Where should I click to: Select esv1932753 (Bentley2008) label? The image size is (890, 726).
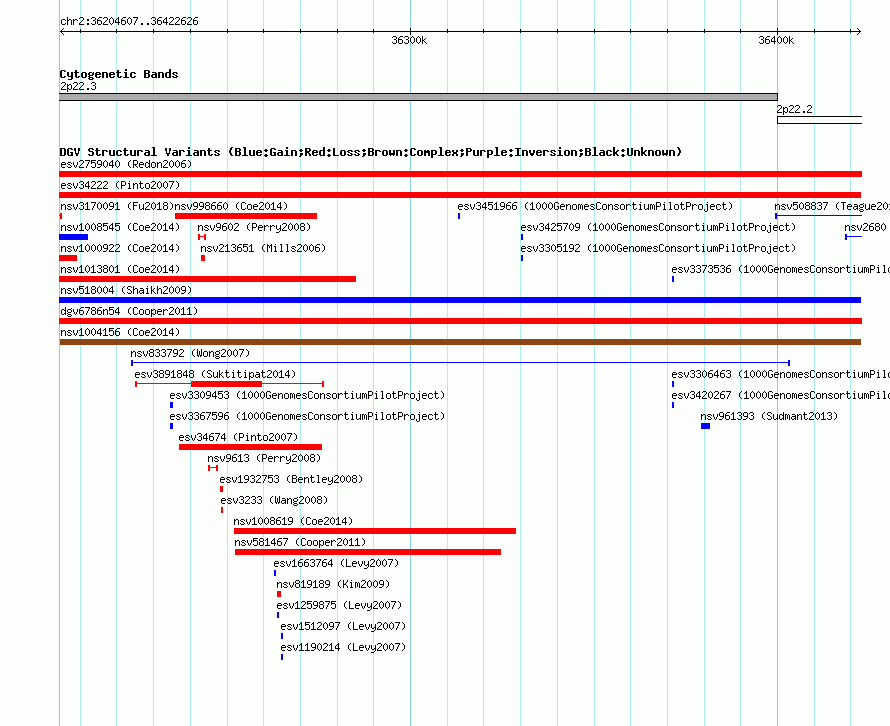coord(291,479)
